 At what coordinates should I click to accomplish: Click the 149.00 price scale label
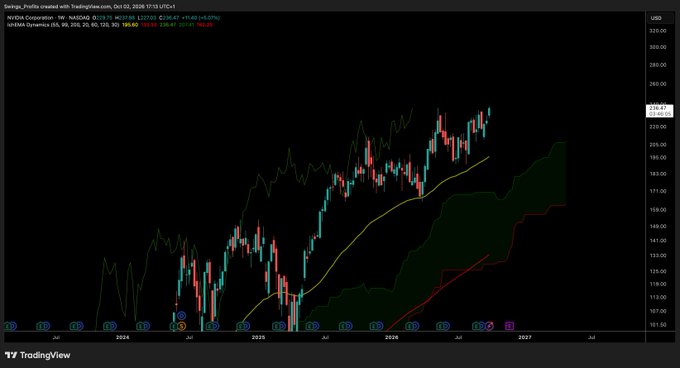(658, 226)
